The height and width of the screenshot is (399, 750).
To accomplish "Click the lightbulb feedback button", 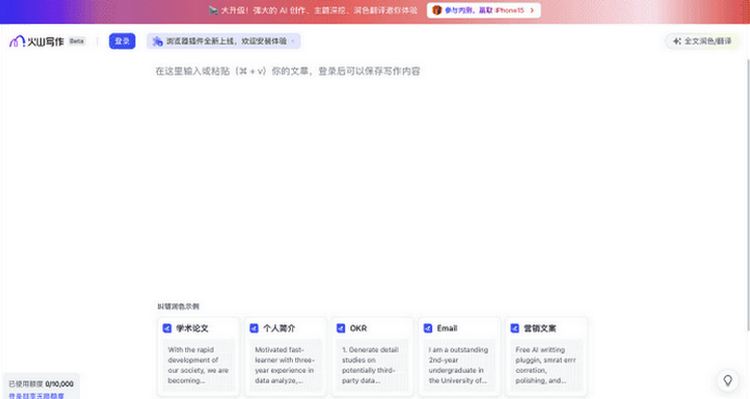I will 728,380.
